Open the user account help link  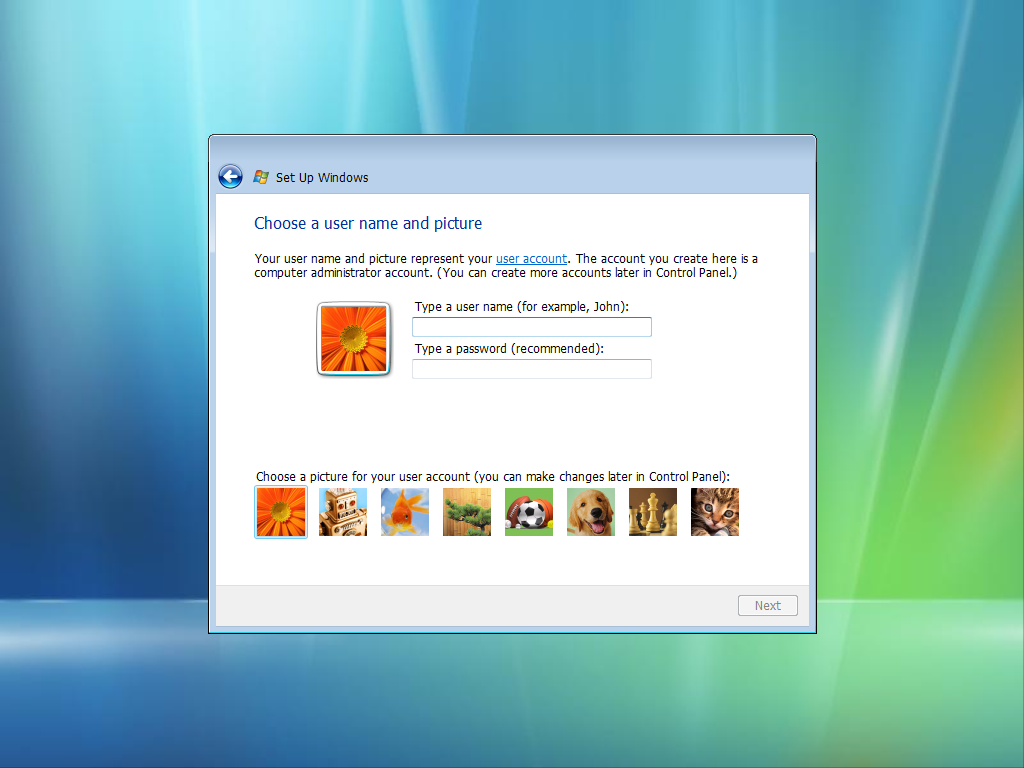click(532, 259)
